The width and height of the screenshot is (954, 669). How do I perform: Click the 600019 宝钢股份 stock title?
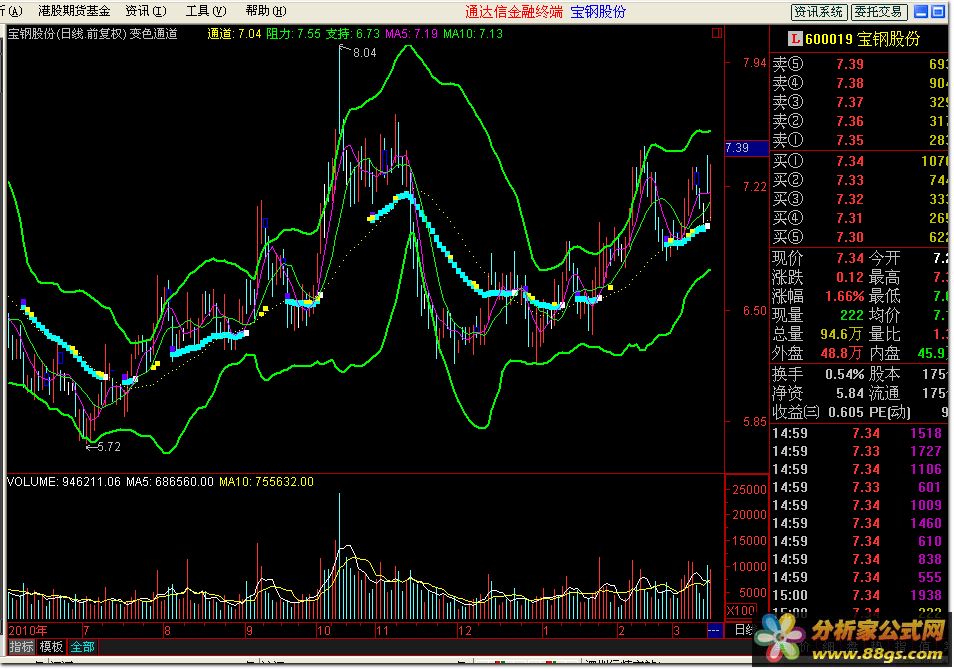click(862, 39)
